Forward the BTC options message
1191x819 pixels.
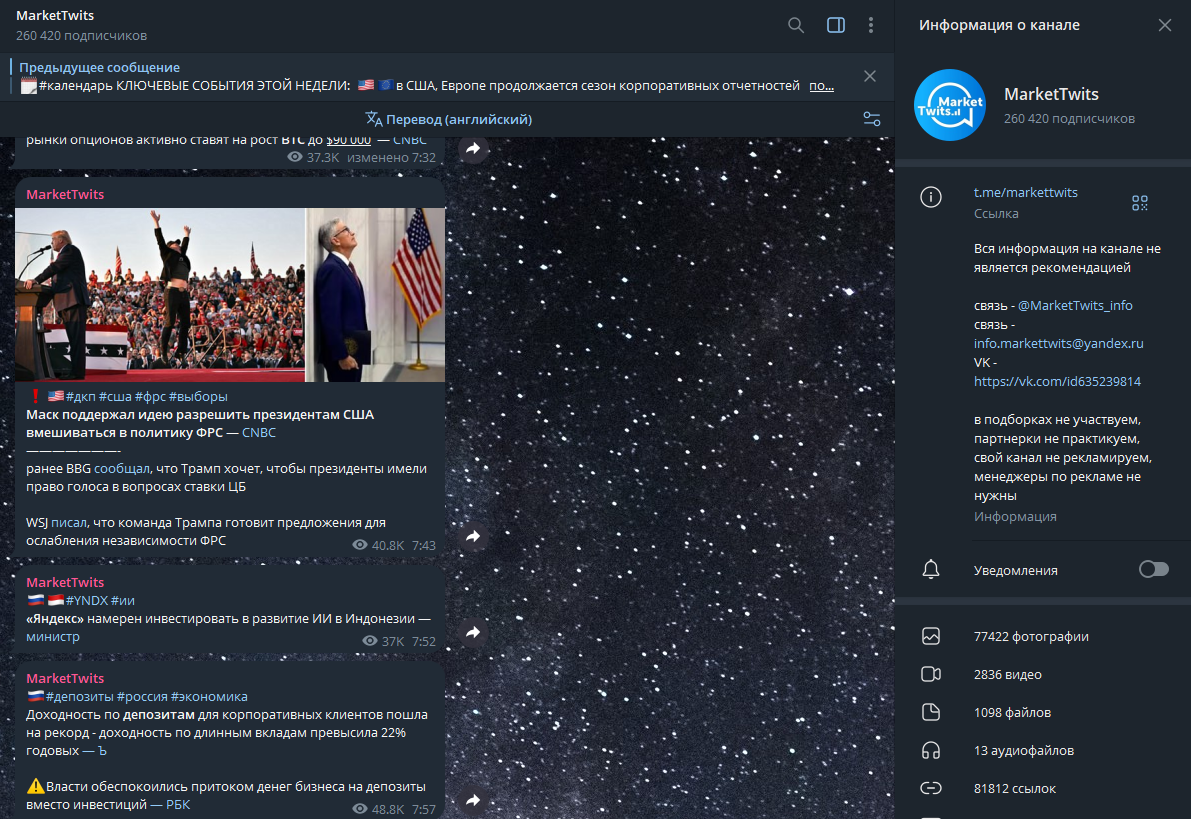pyautogui.click(x=473, y=148)
